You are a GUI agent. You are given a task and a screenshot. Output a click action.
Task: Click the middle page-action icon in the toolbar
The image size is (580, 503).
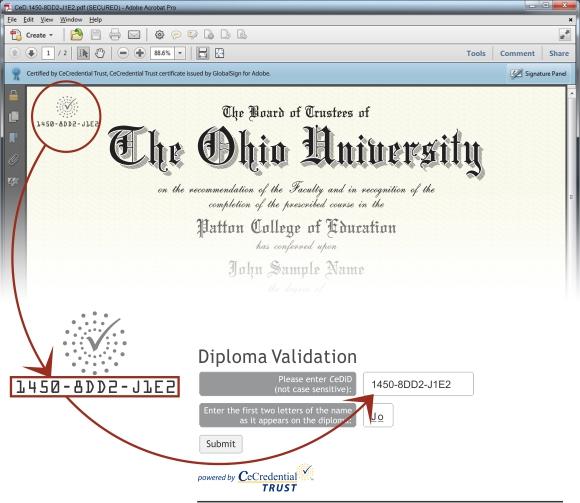coord(225,35)
